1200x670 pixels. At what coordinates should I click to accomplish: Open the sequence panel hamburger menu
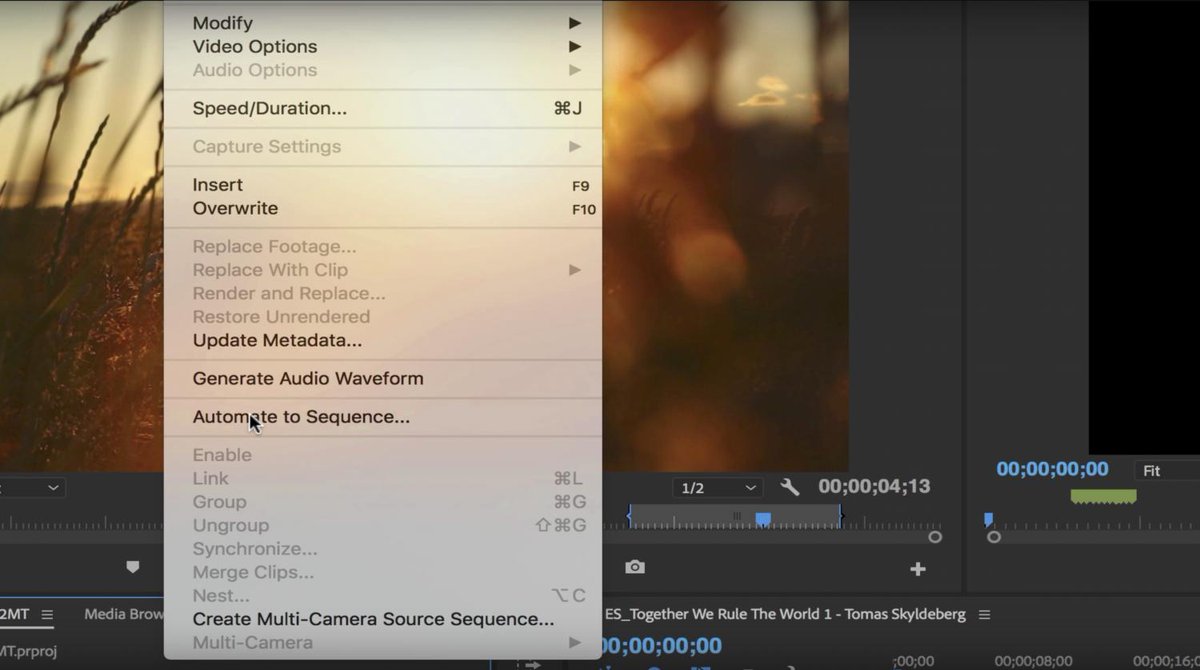pyautogui.click(x=985, y=614)
